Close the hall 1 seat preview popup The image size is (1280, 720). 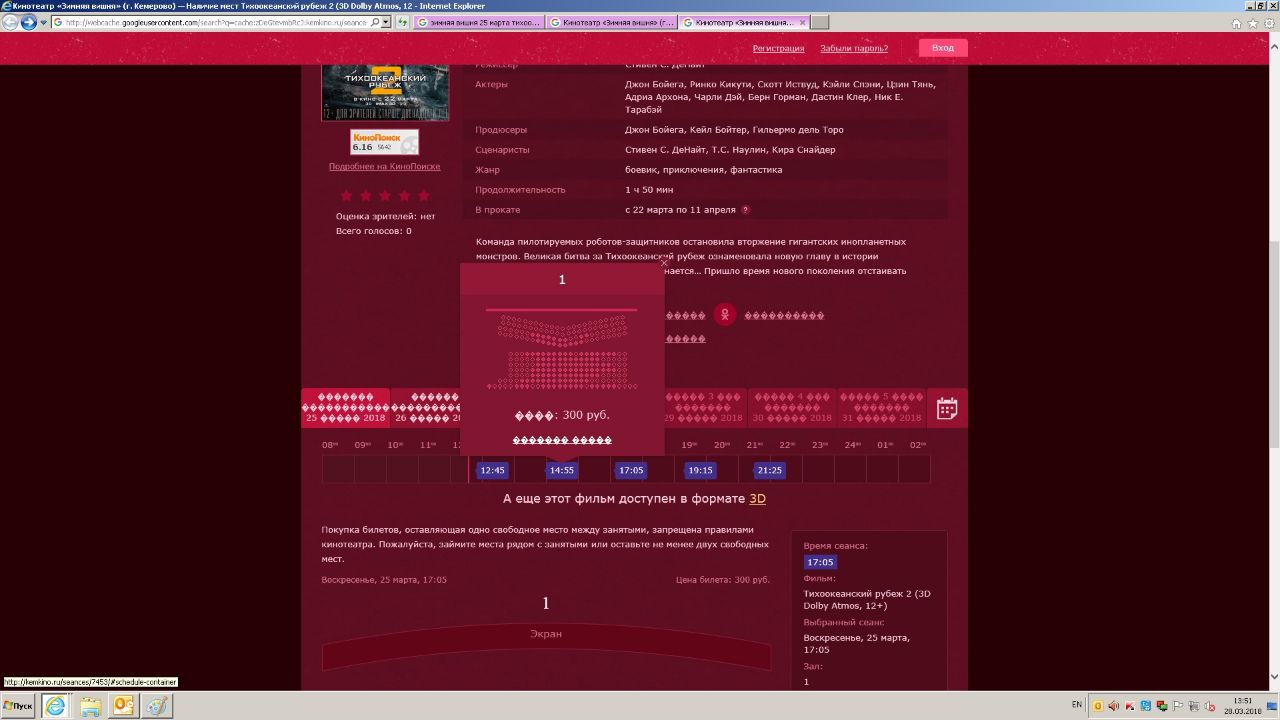663,264
